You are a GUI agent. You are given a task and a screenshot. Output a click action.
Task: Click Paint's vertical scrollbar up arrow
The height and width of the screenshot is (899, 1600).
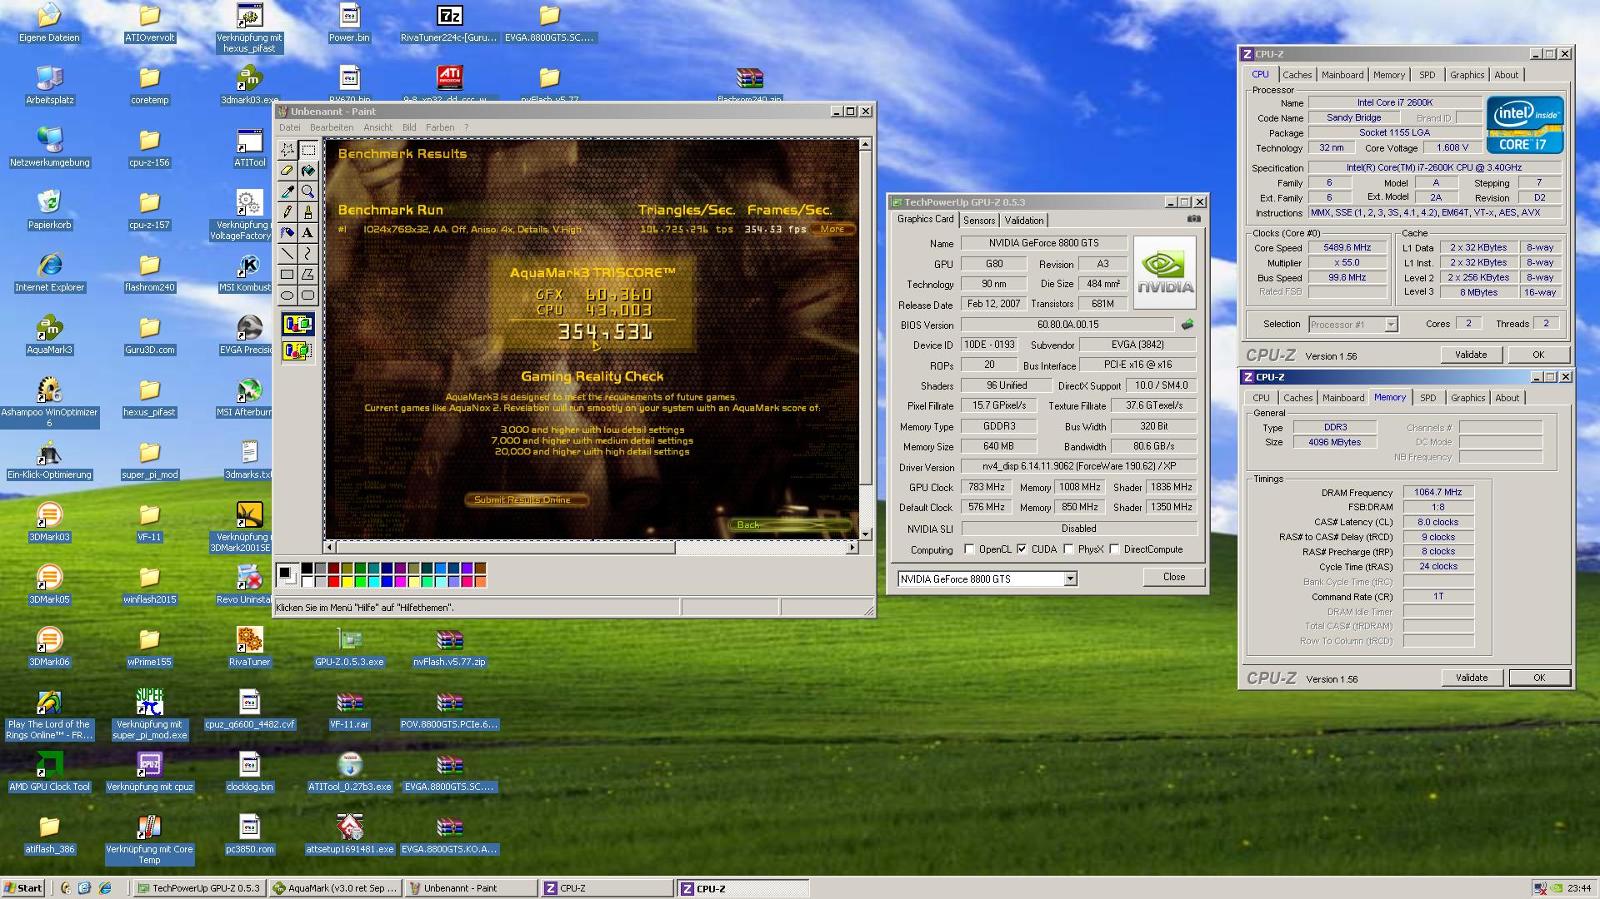[865, 145]
